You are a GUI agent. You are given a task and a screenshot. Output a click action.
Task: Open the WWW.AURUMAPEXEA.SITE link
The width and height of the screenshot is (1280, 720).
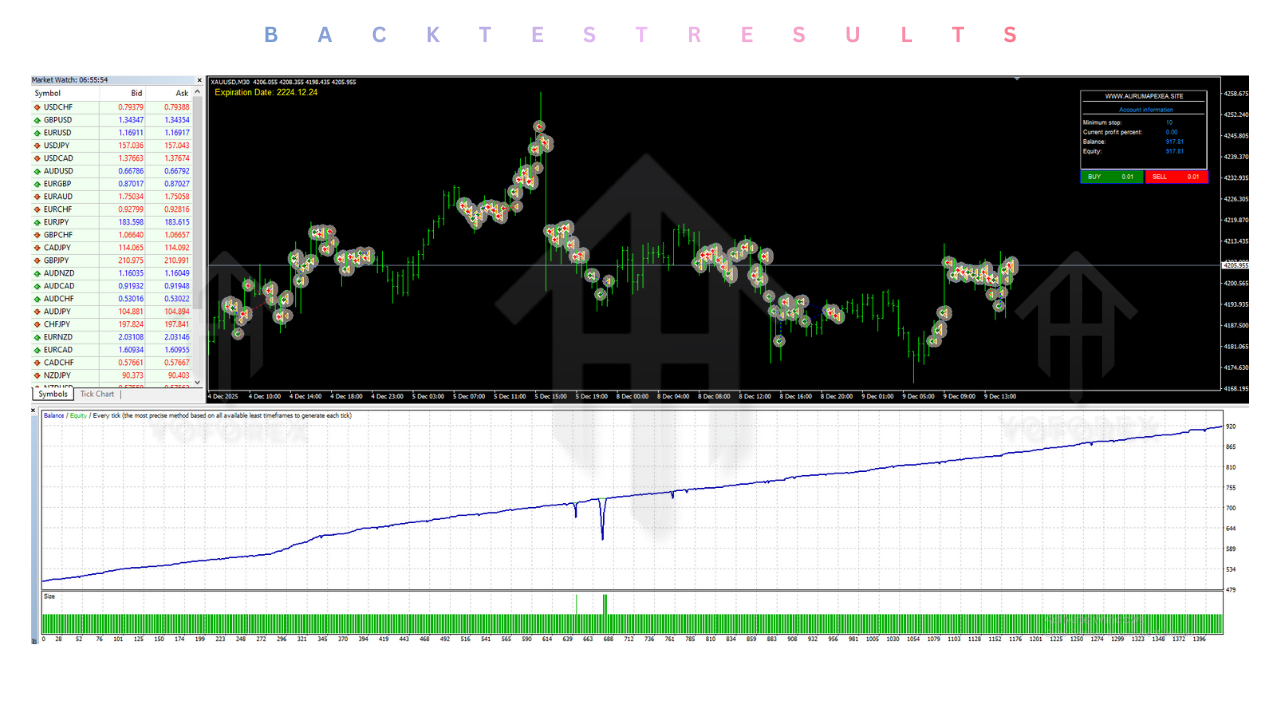pyautogui.click(x=1144, y=96)
